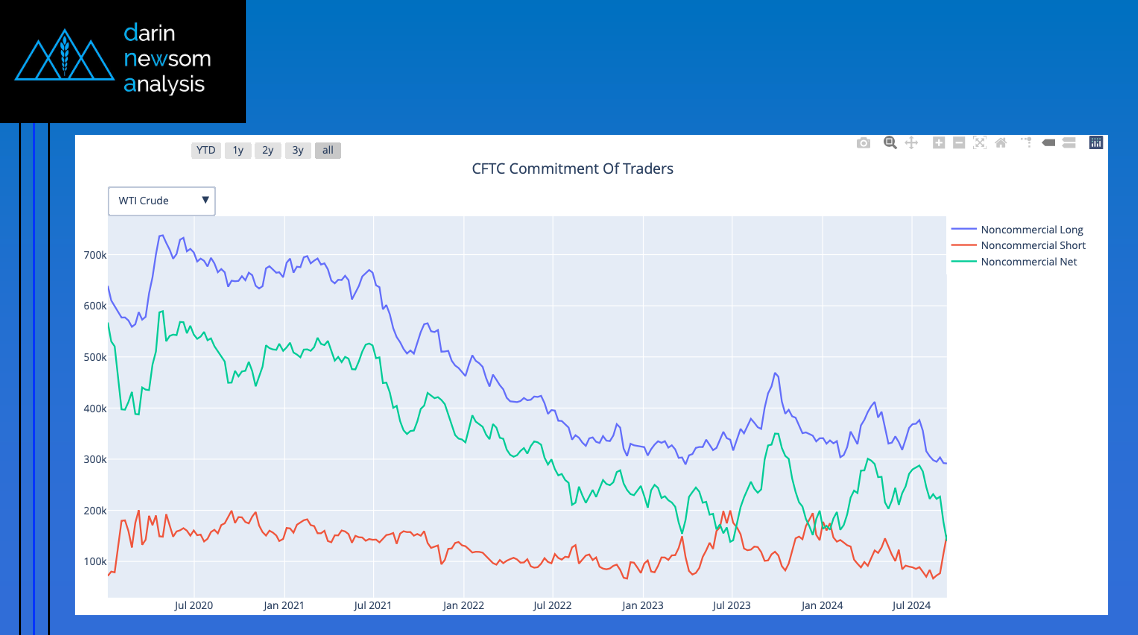The height and width of the screenshot is (635, 1138).
Task: Click the Zoom out minus icon
Action: point(958,143)
